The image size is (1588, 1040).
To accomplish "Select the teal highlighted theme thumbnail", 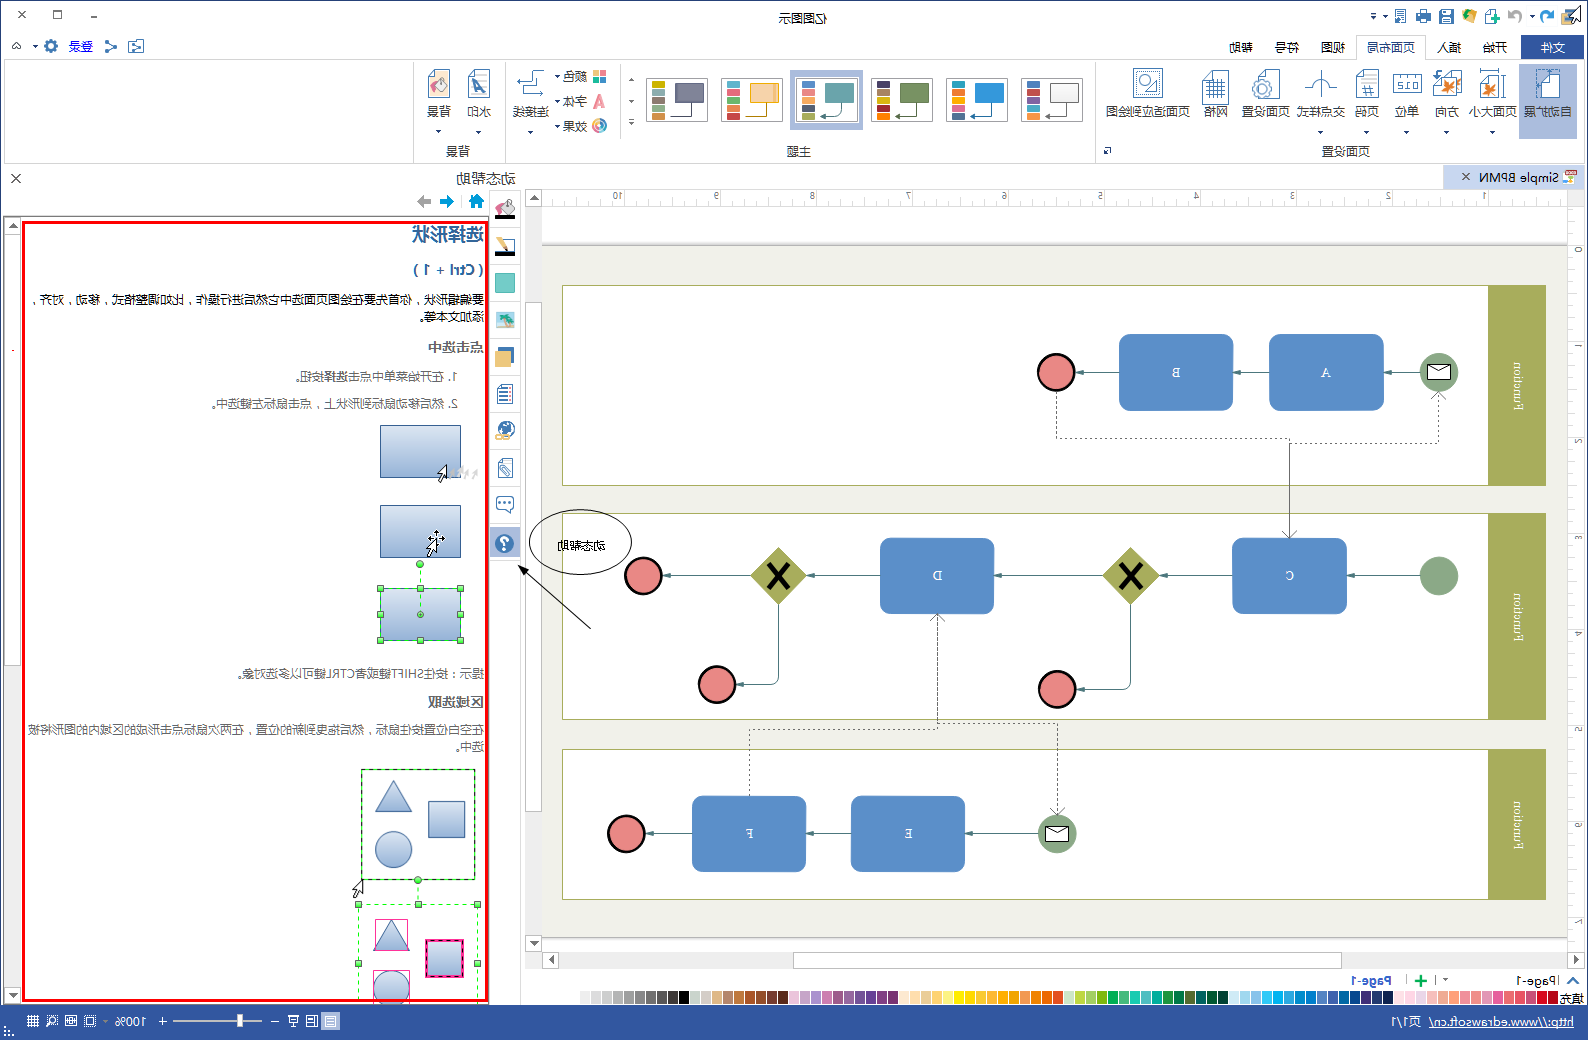I will (826, 100).
